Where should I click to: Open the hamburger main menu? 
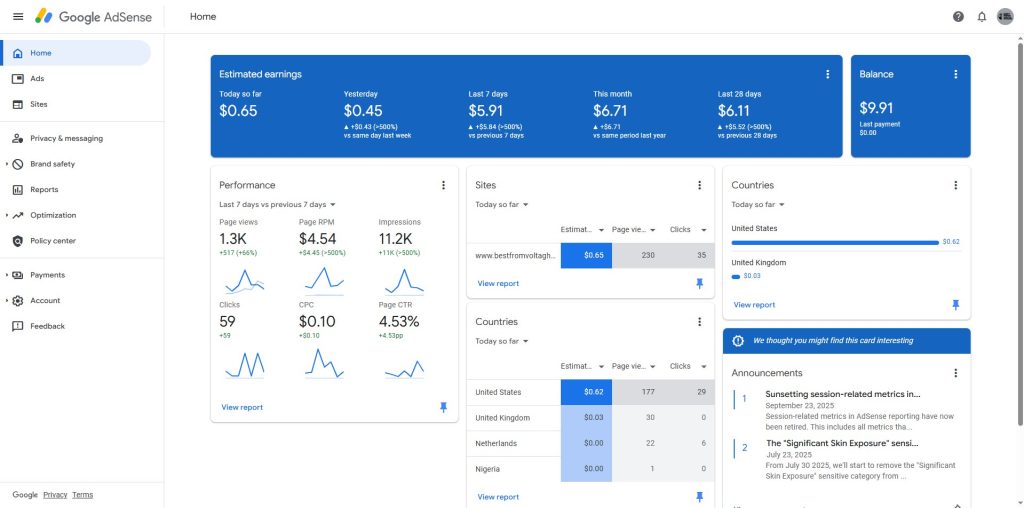pos(17,17)
